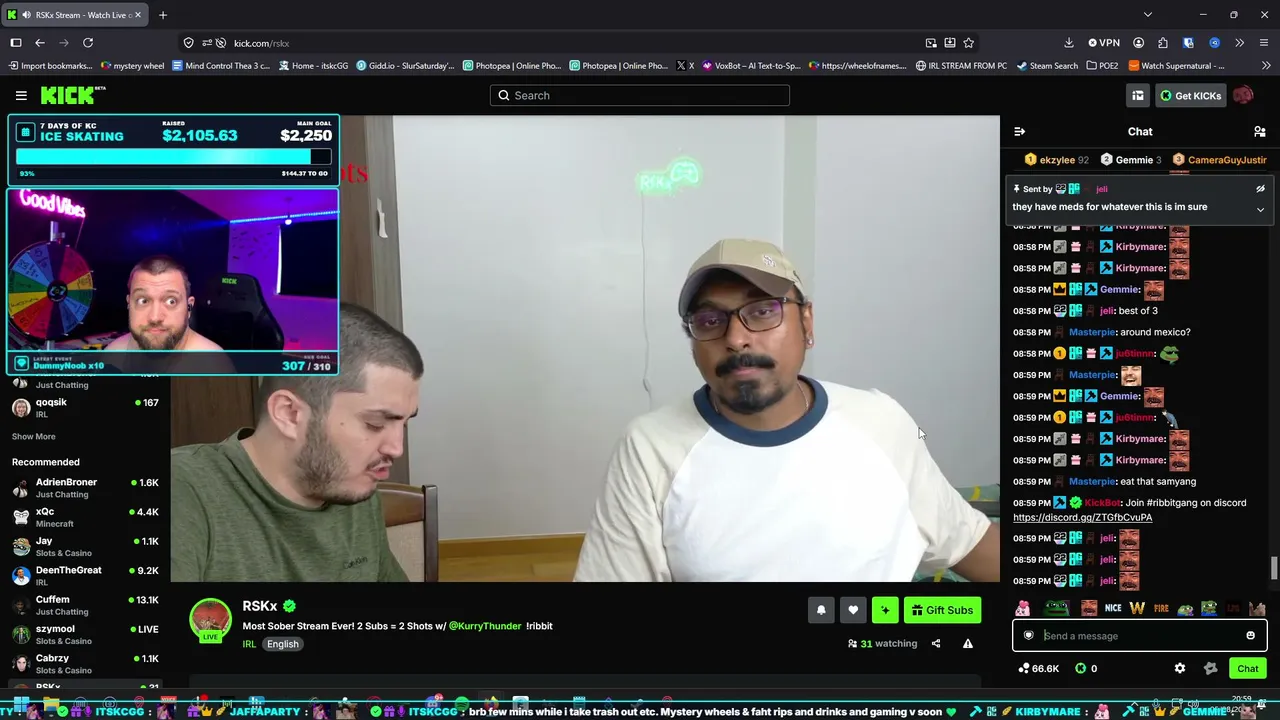Open qoqsik followed channel
Screen dimensions: 1280x720
pos(85,408)
